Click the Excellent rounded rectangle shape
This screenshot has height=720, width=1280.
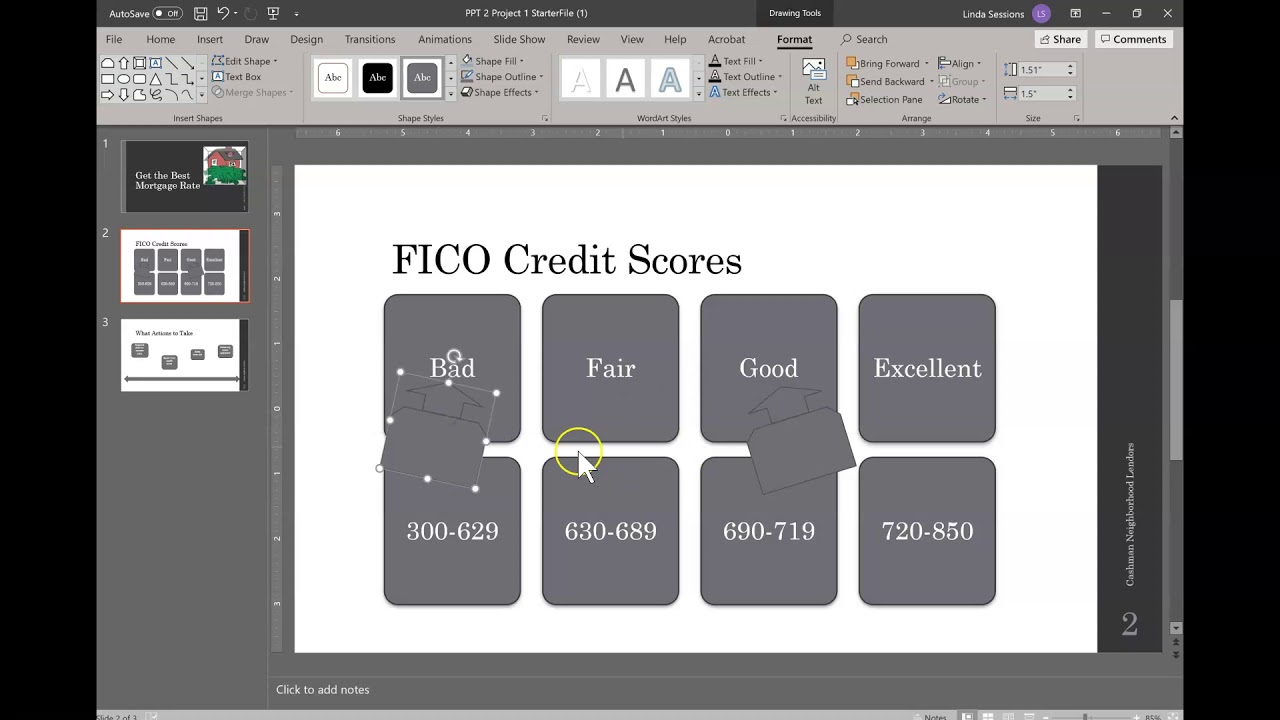tap(927, 368)
